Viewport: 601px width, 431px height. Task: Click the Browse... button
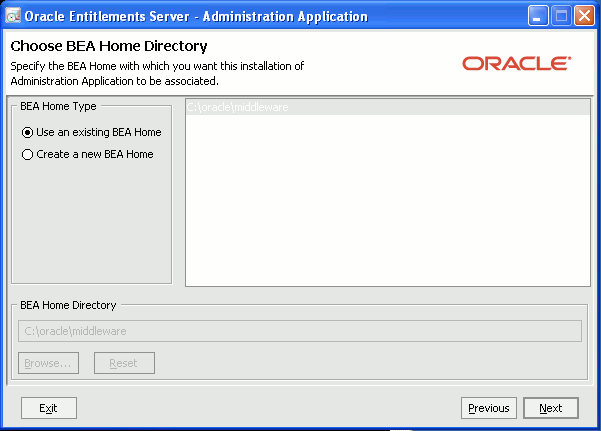(x=48, y=363)
